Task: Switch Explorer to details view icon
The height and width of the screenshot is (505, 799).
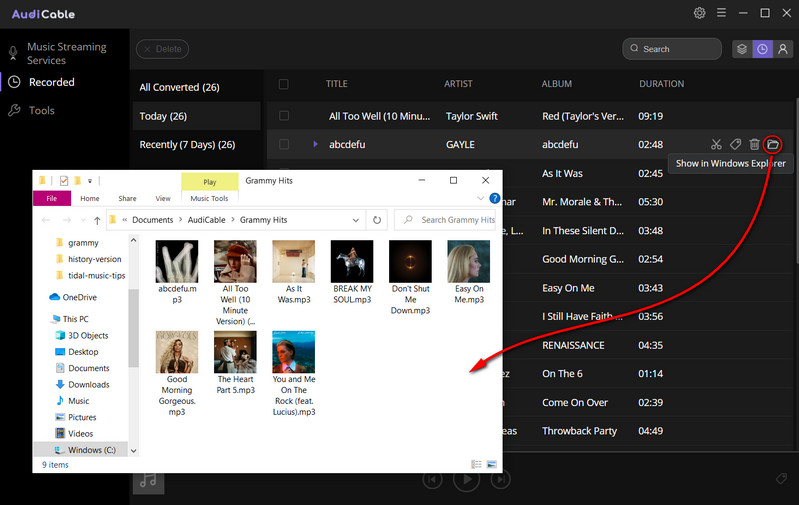Action: tap(476, 464)
